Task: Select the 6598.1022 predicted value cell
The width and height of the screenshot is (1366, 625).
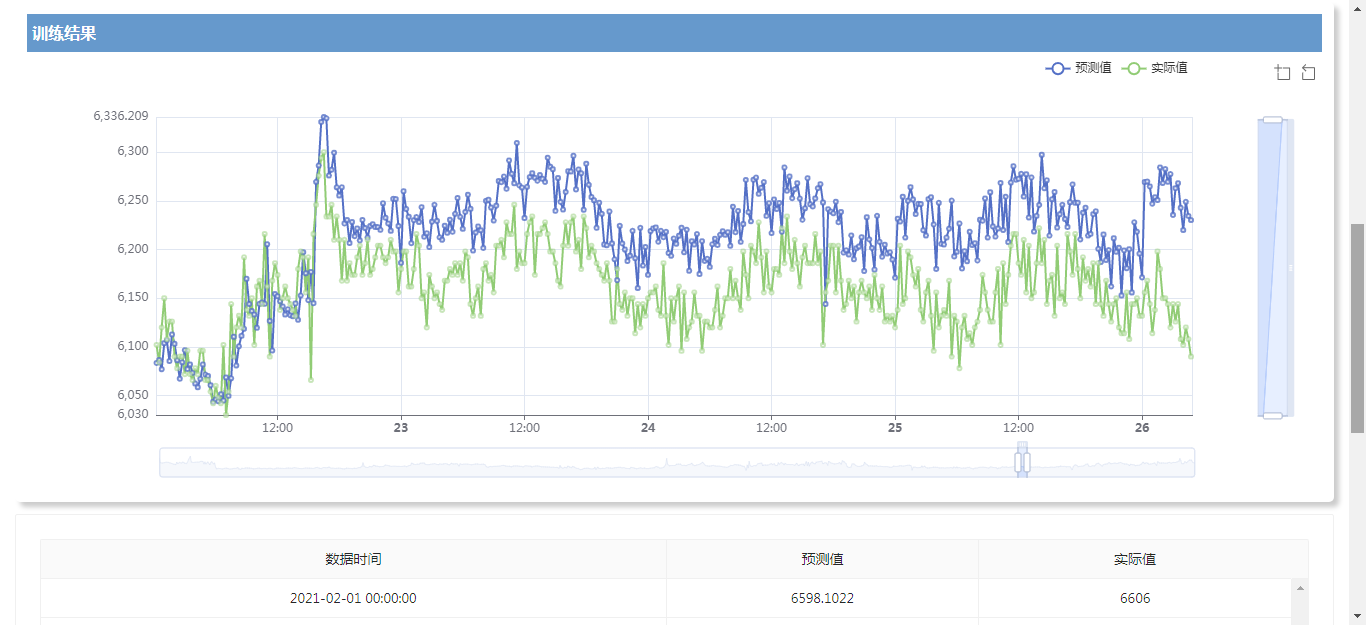Action: [822, 598]
